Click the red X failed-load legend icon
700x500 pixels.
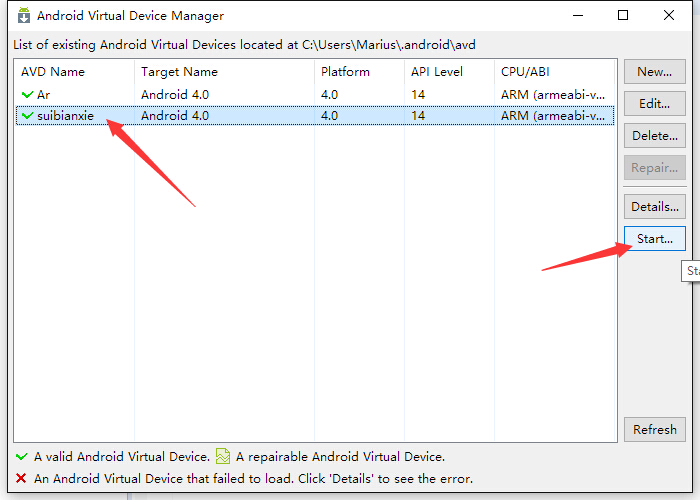[x=21, y=479]
